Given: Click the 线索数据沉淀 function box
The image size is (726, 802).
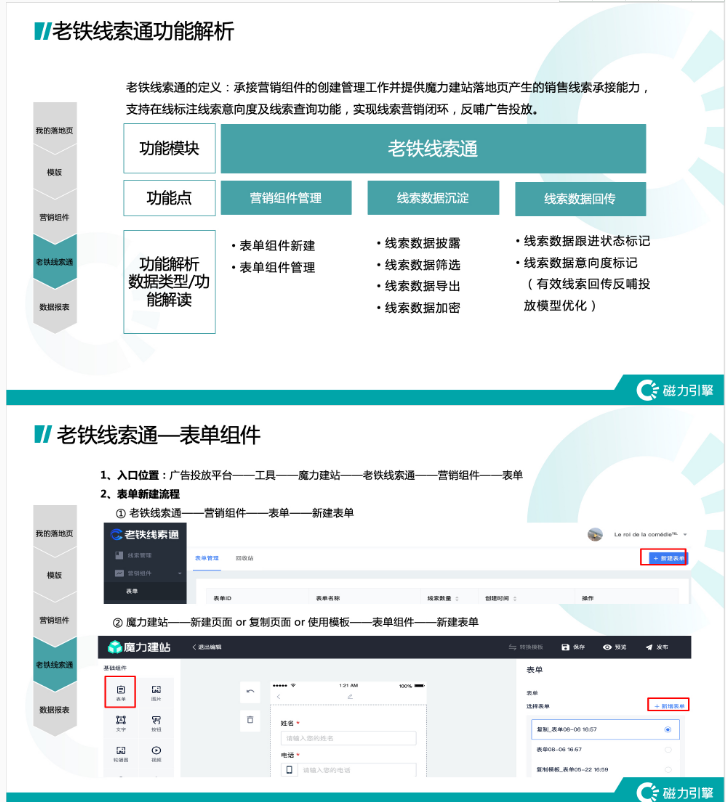Looking at the screenshot, I should [x=433, y=198].
